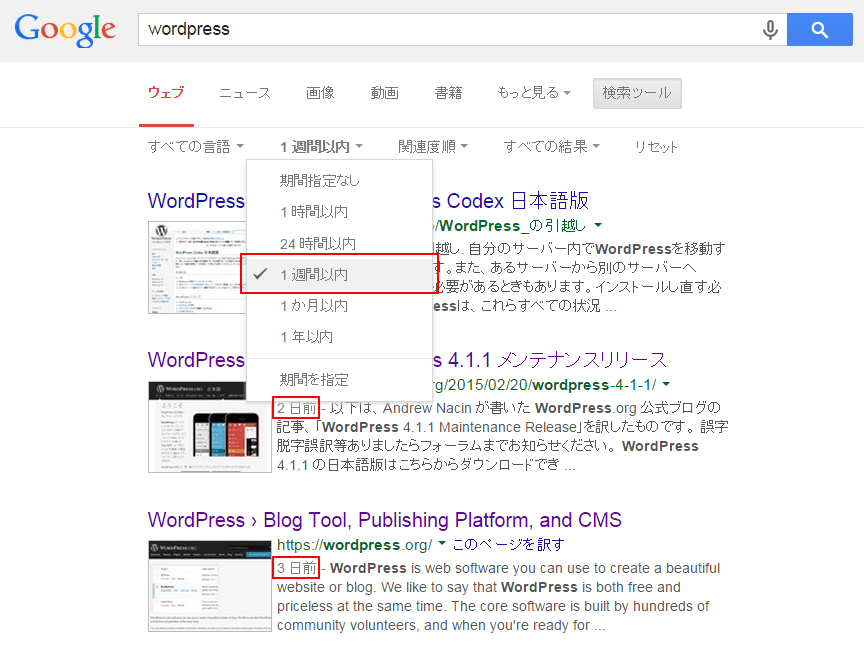Click the このページを訳す translate link
Image resolution: width=864 pixels, height=651 pixels.
(x=508, y=545)
